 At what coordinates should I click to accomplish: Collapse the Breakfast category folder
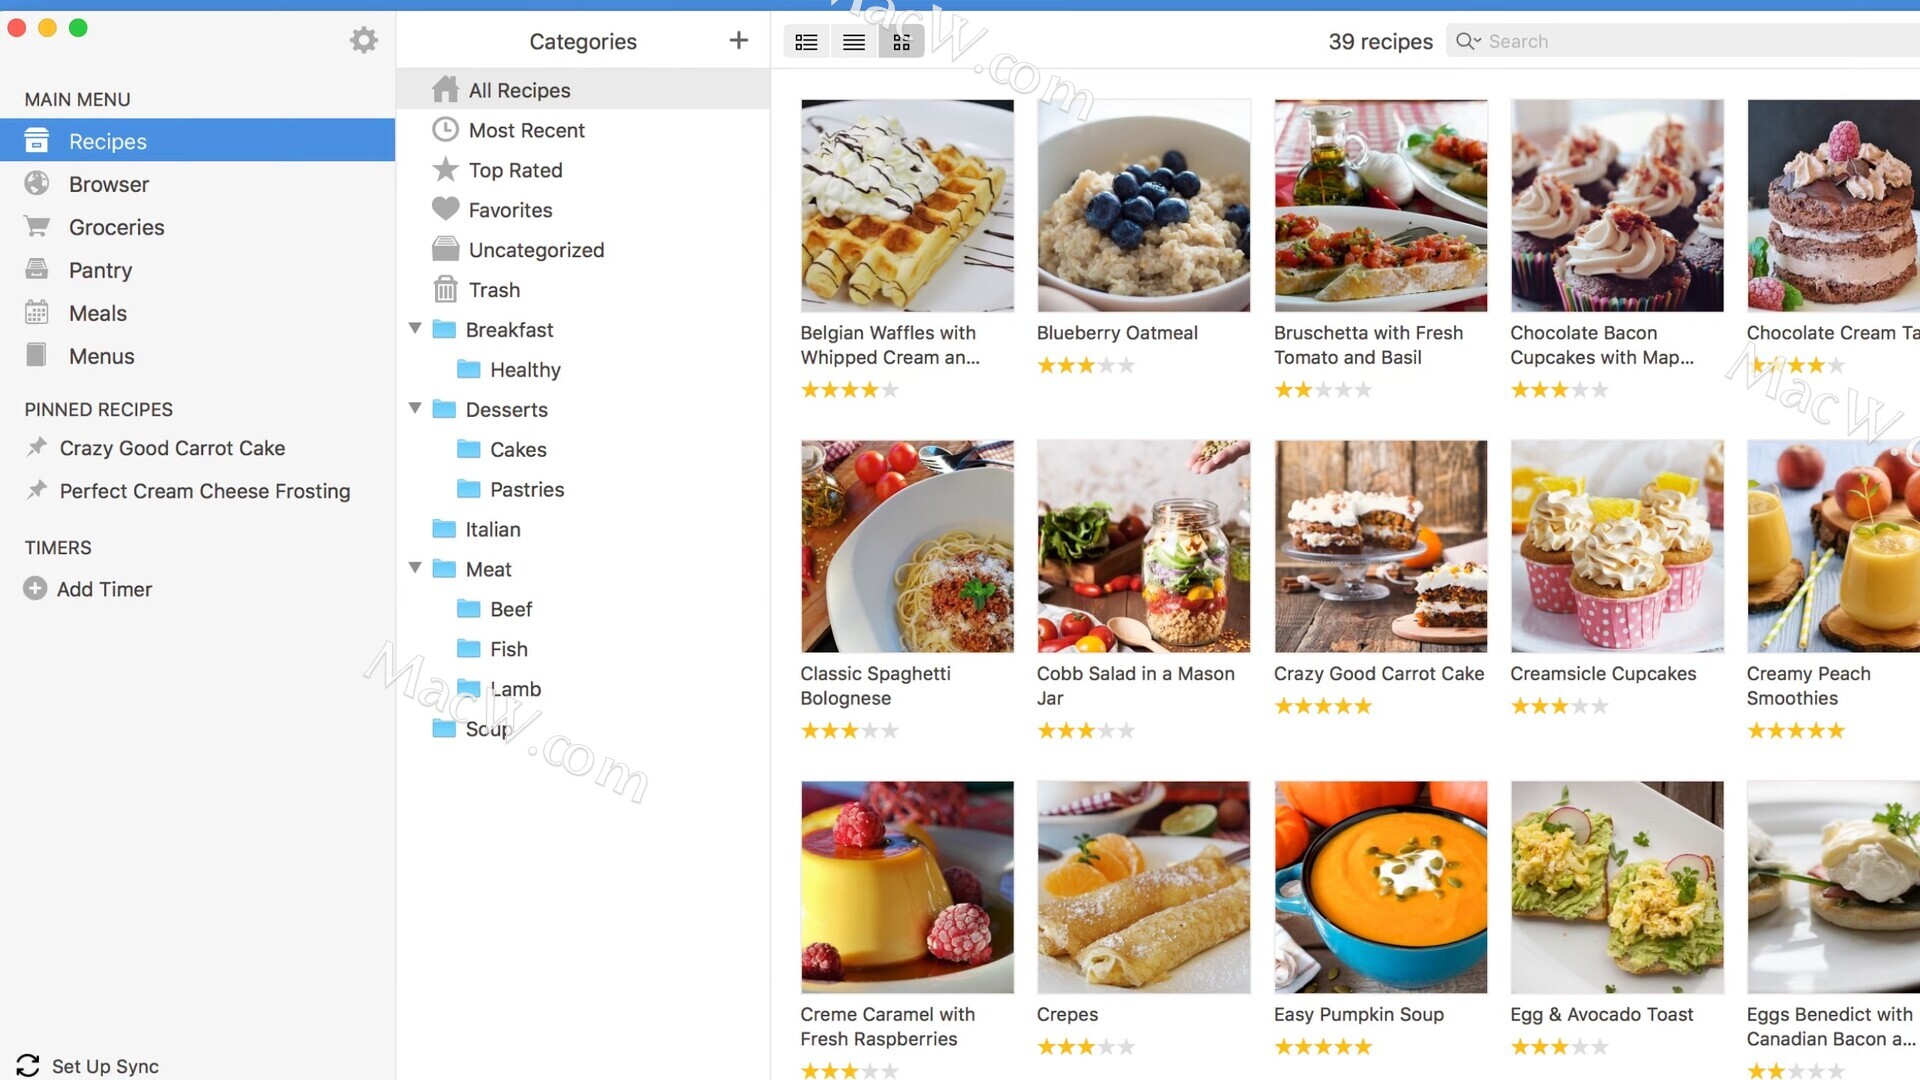click(x=415, y=329)
